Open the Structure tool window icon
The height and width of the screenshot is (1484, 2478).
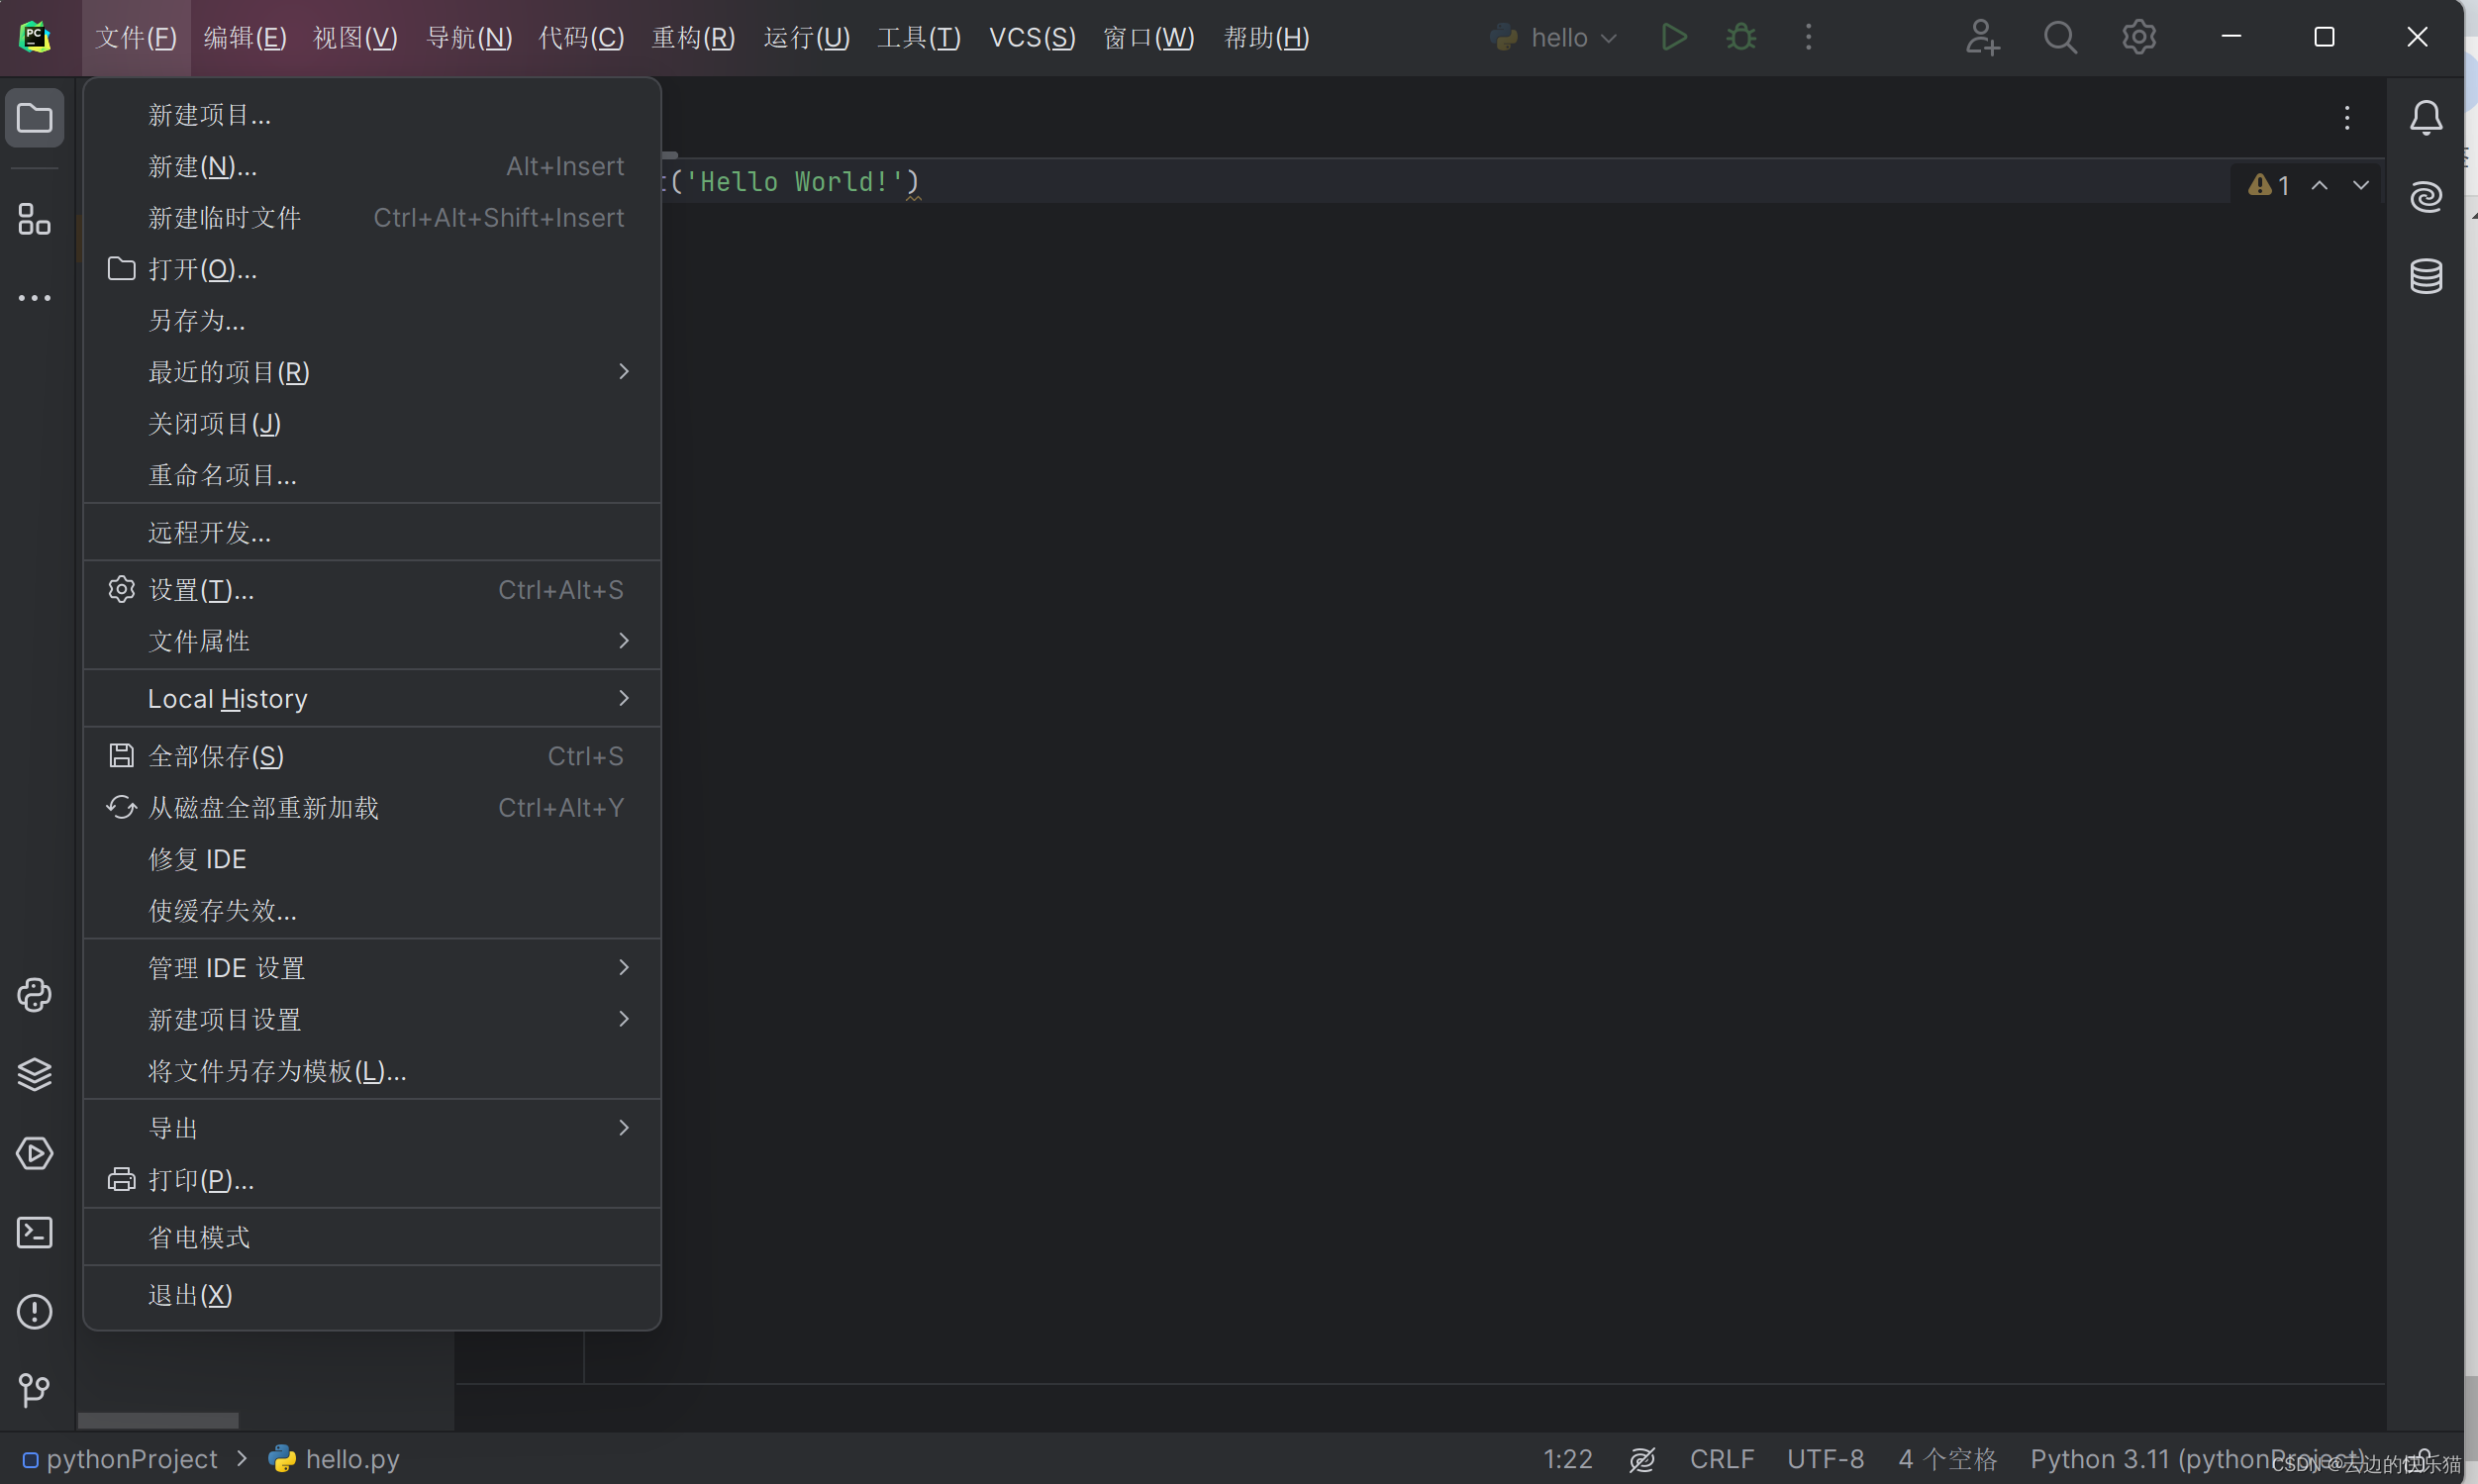pyautogui.click(x=34, y=219)
